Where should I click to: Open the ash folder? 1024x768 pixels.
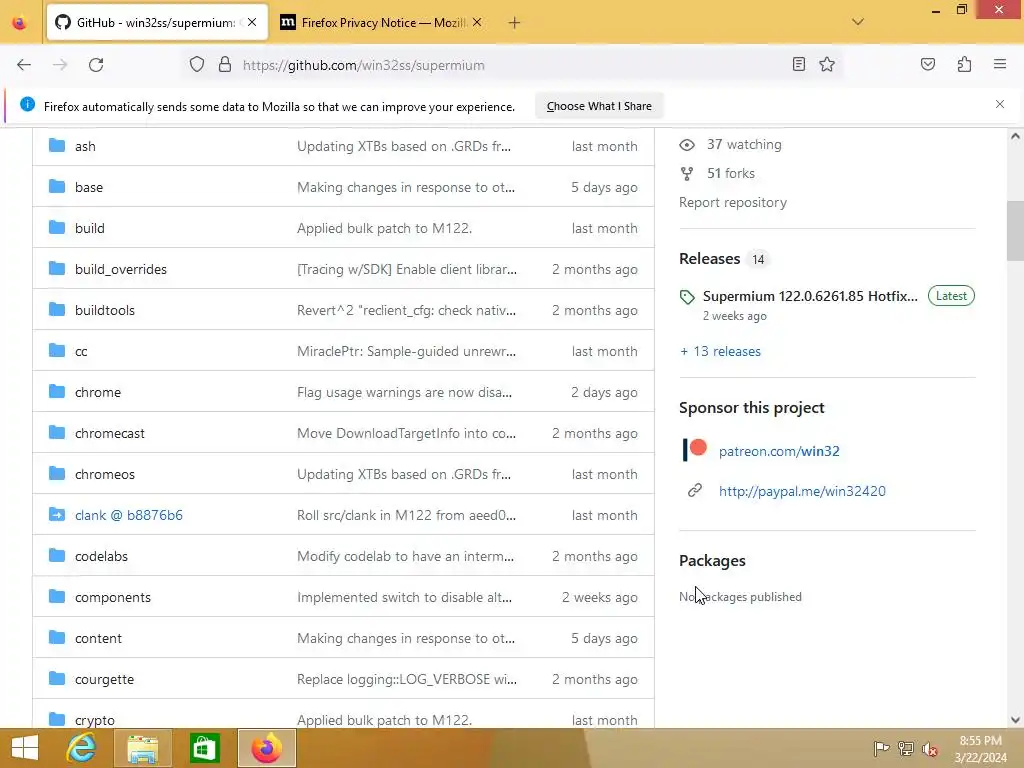coord(85,146)
